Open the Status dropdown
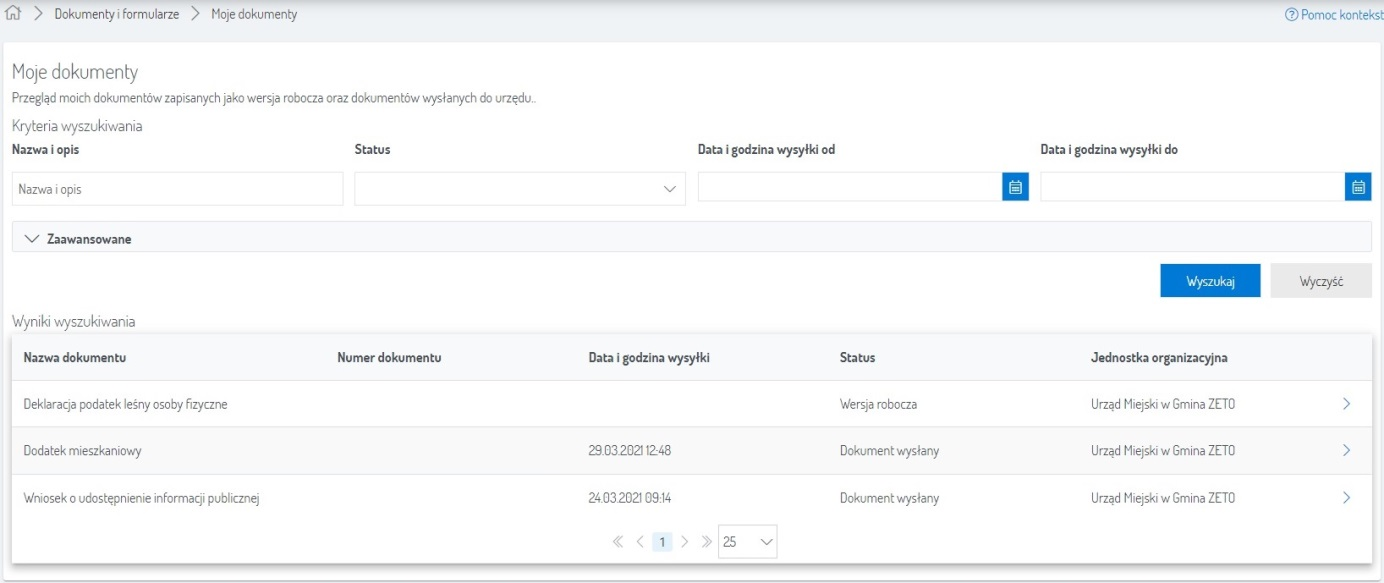This screenshot has height=583, width=1384. [520, 188]
